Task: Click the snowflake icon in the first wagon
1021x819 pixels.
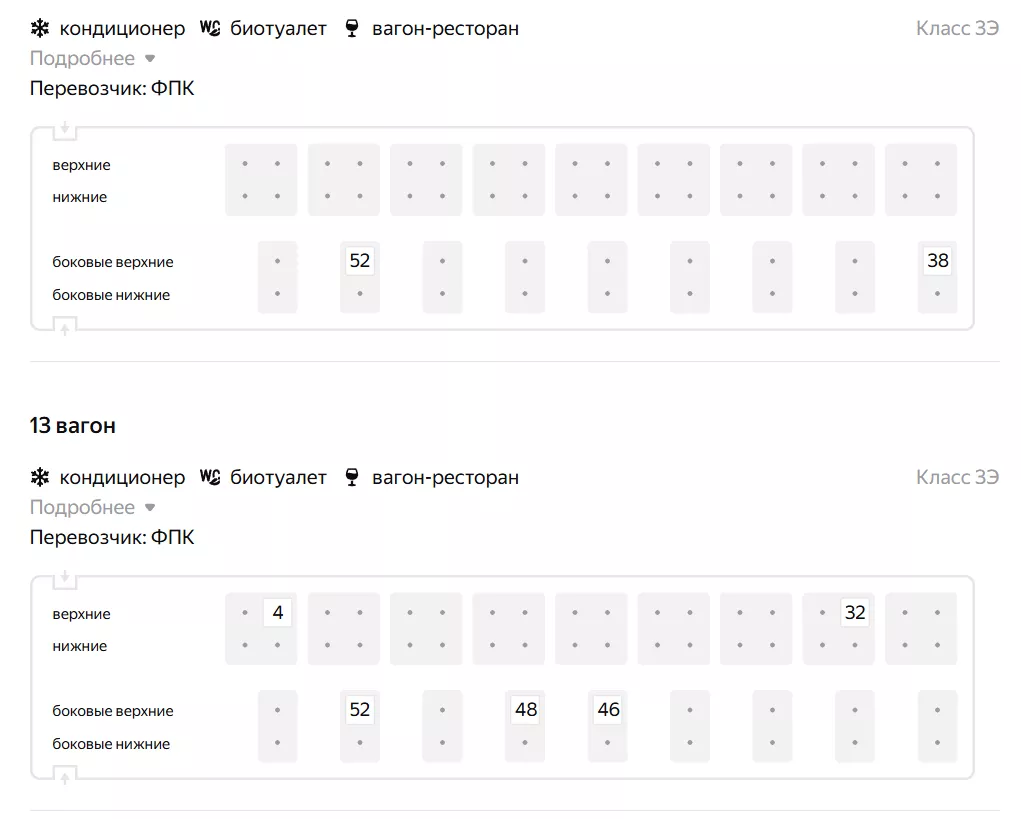Action: 40,28
